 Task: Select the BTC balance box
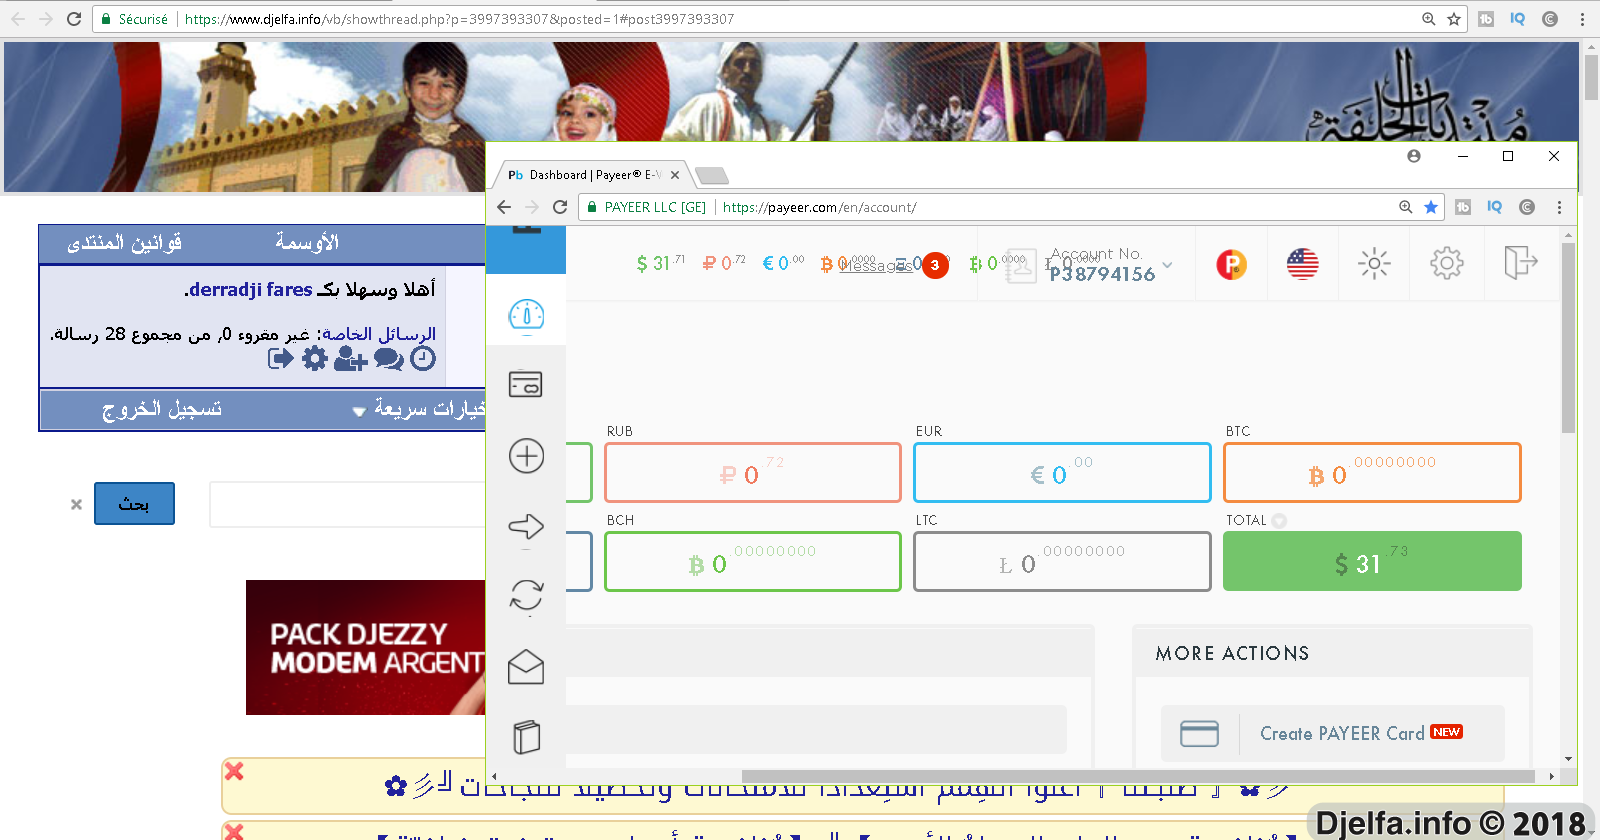coord(1372,472)
